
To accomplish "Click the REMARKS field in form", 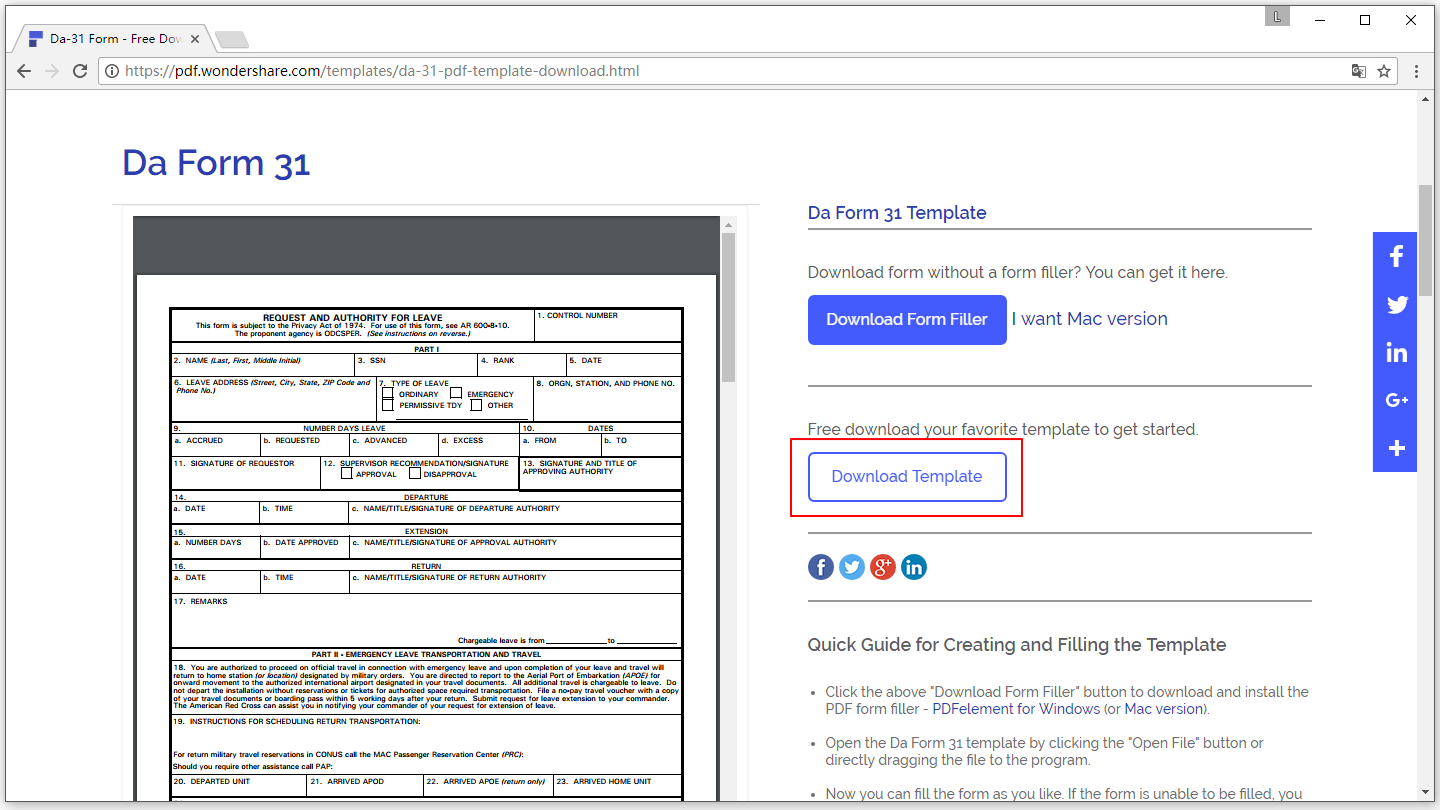I will [427, 621].
